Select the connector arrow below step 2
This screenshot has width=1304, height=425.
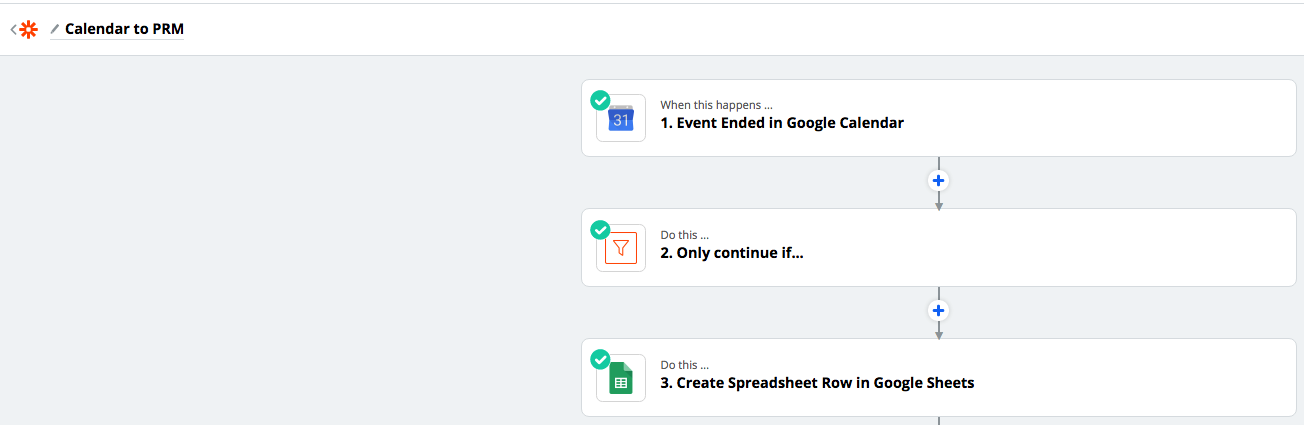pos(938,330)
